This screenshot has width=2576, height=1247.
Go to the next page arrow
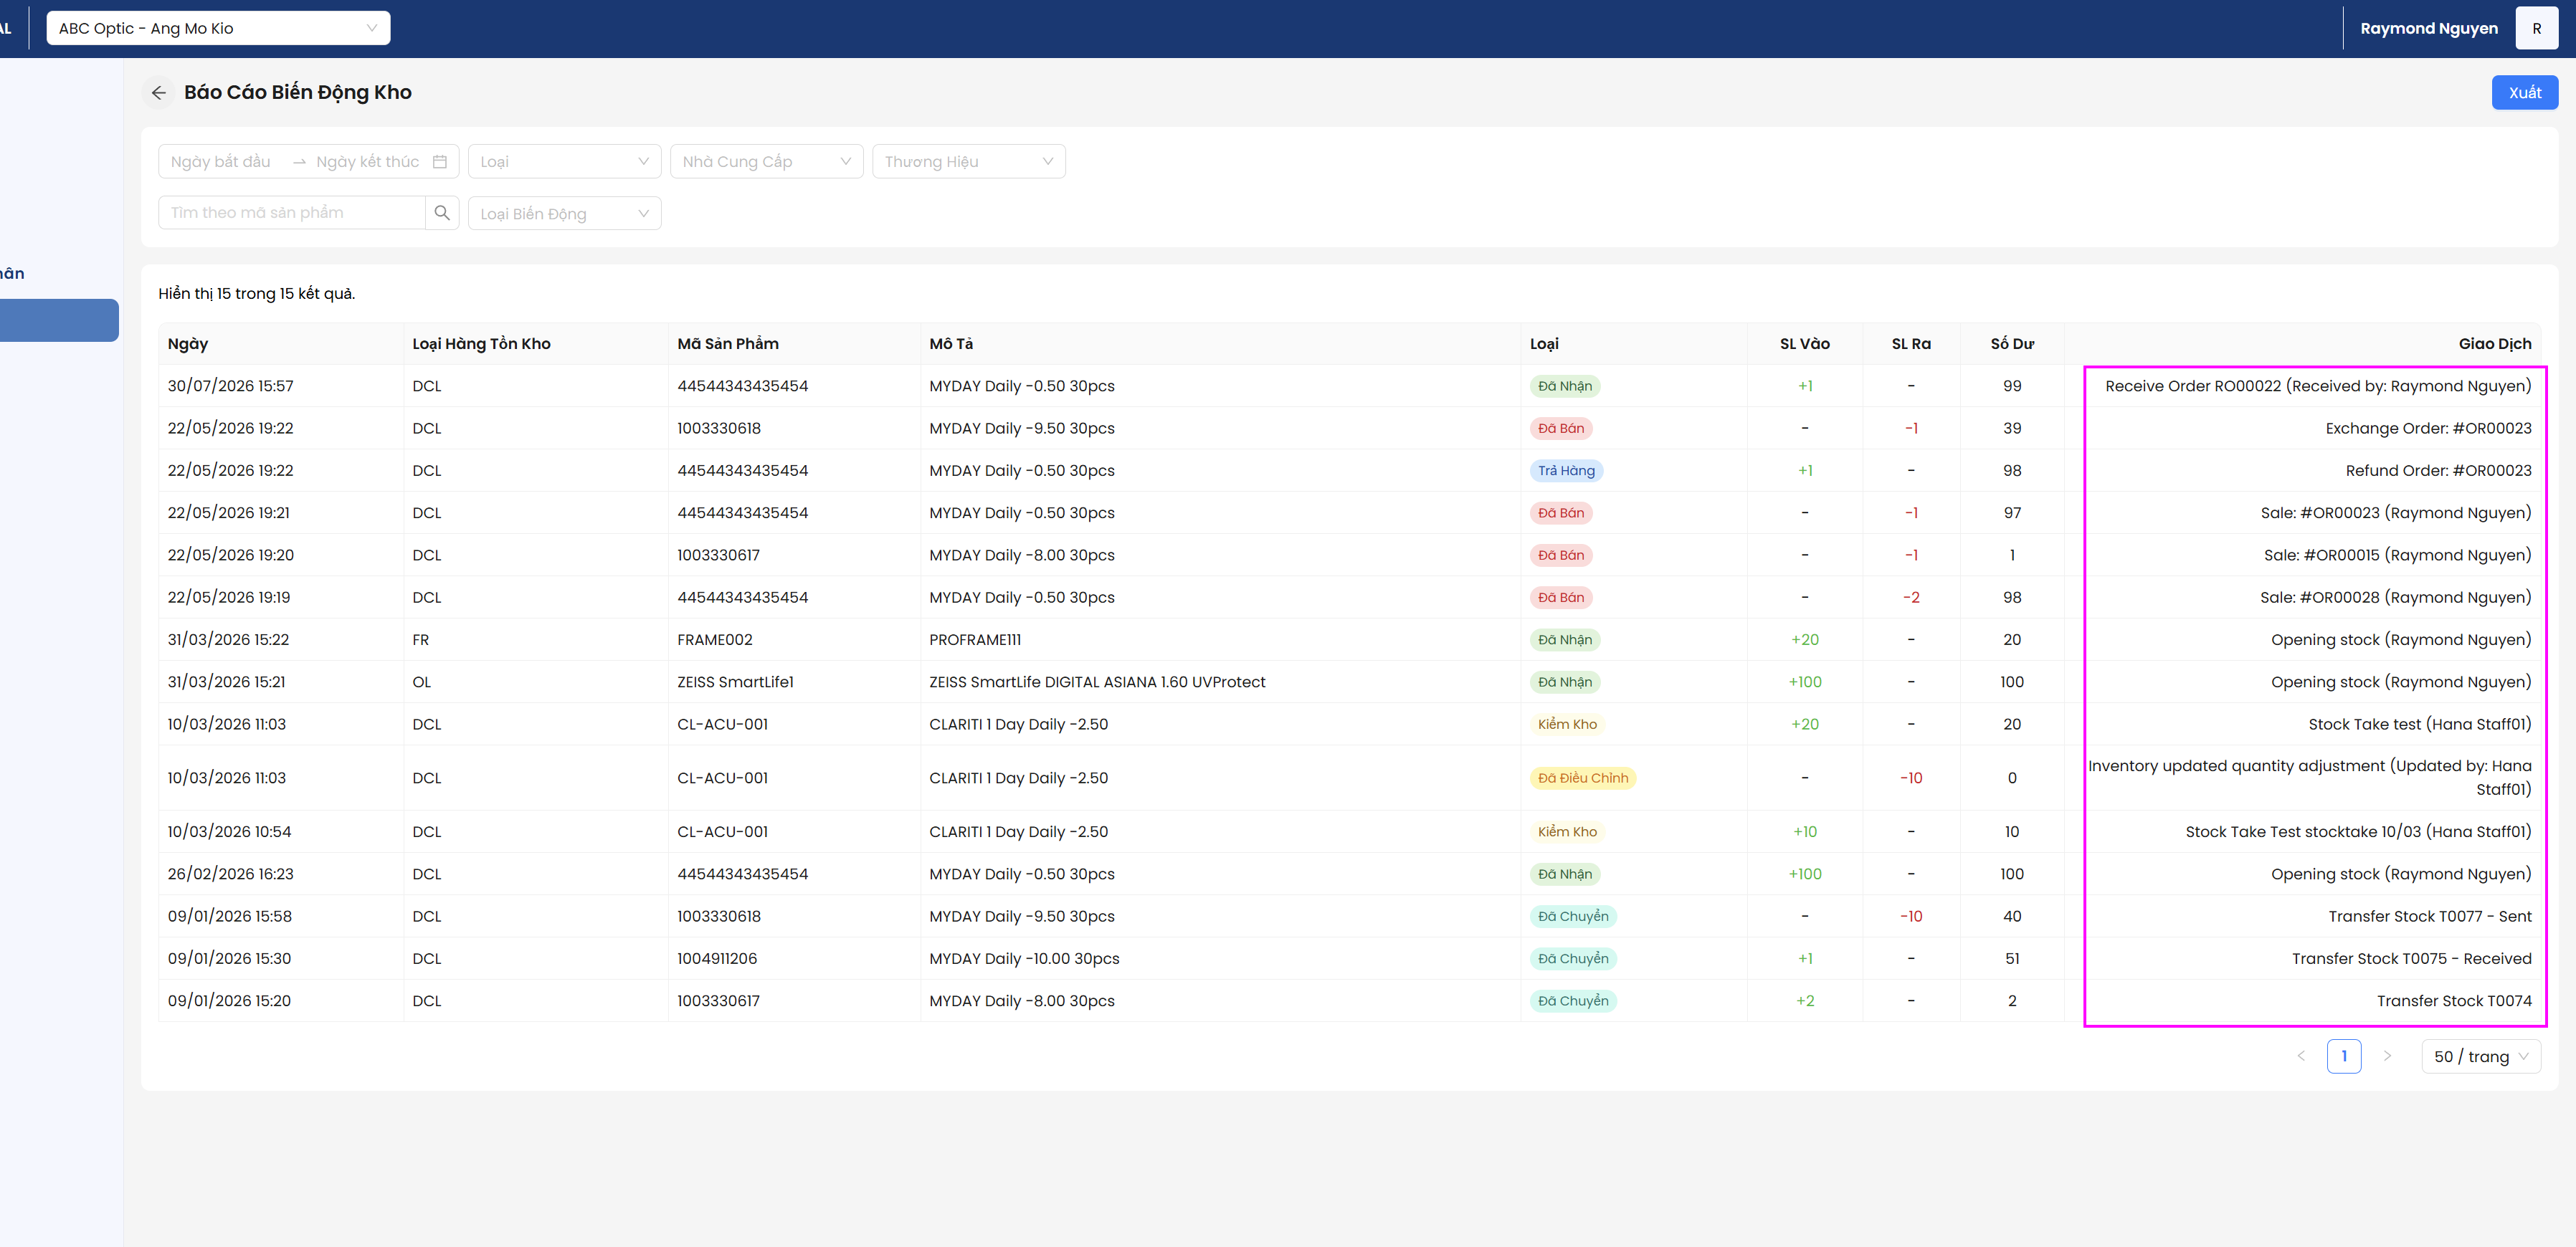[2387, 1056]
